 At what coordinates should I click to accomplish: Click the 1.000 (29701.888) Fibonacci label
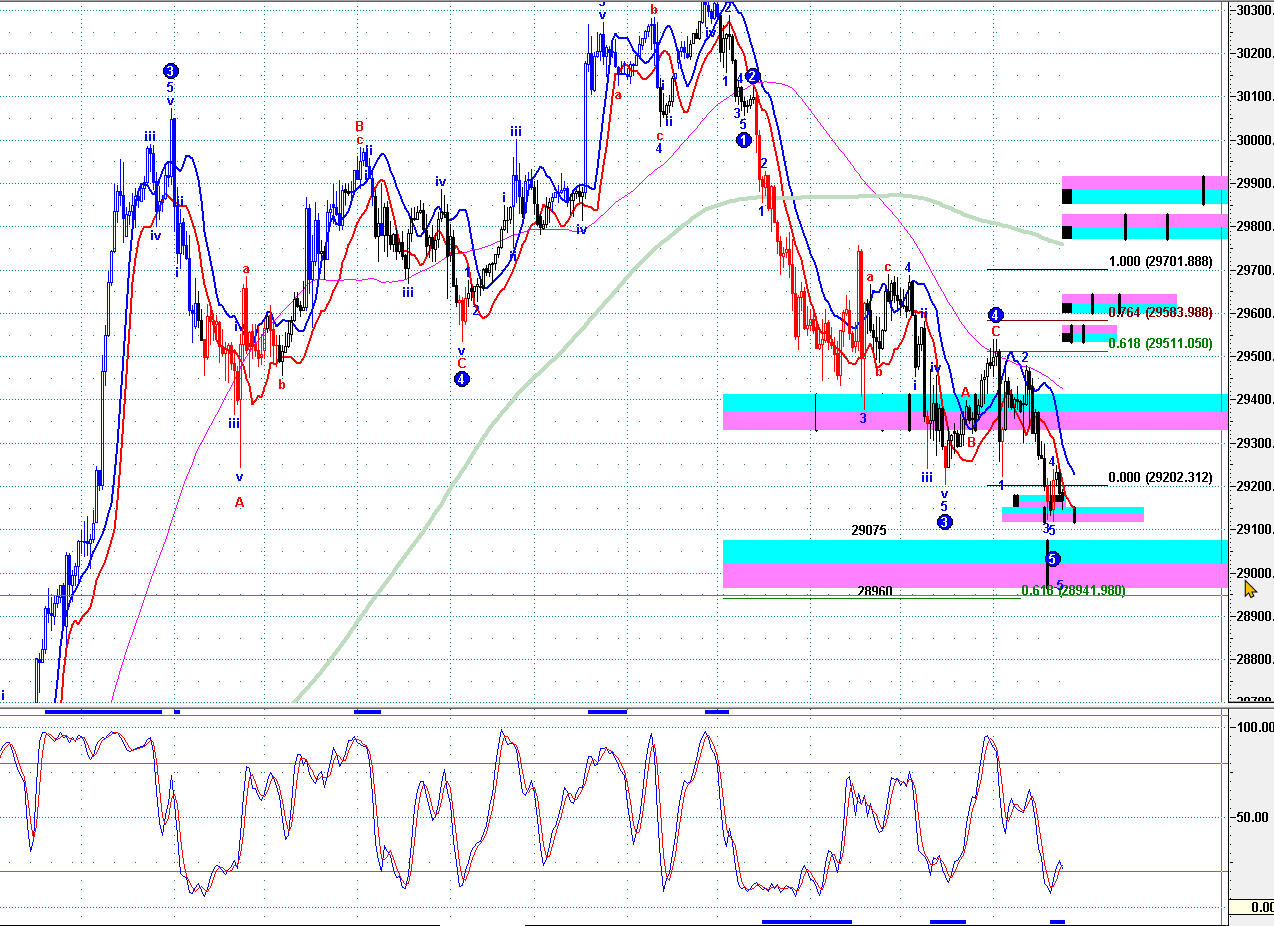coord(1160,262)
